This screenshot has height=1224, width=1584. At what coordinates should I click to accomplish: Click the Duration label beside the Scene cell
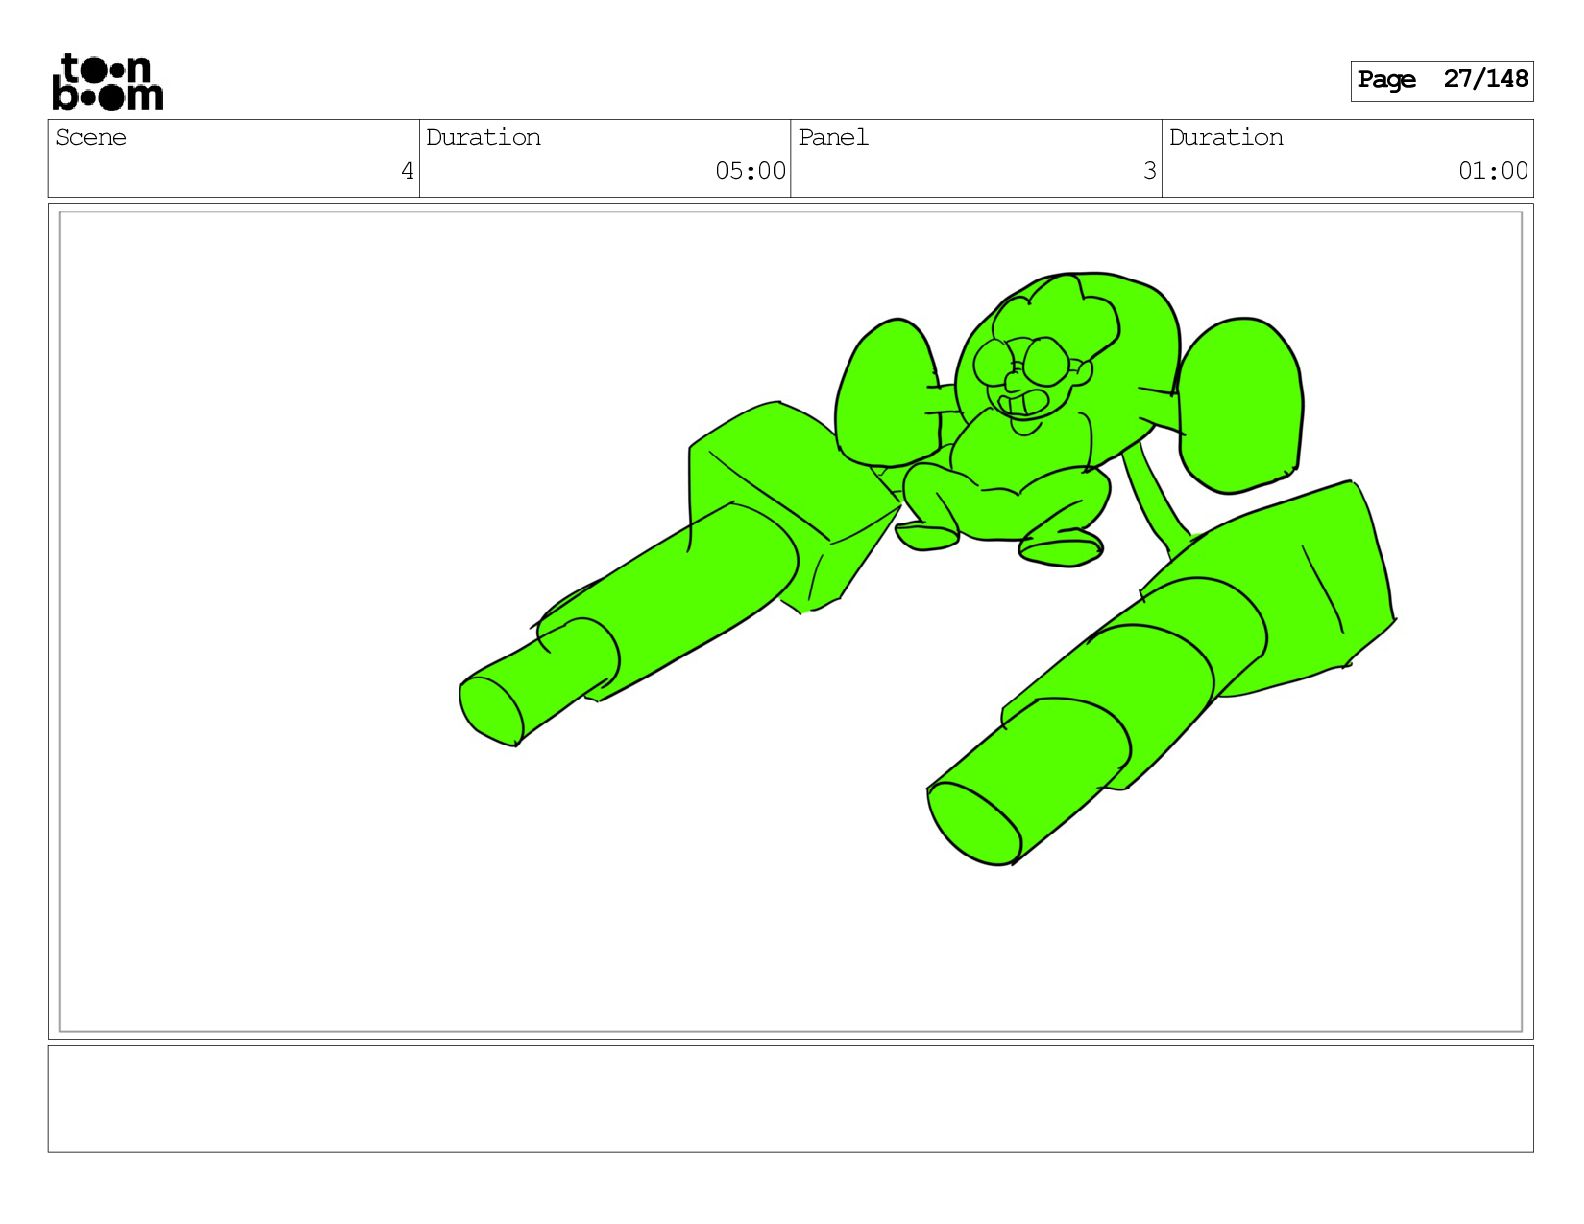[x=483, y=137]
